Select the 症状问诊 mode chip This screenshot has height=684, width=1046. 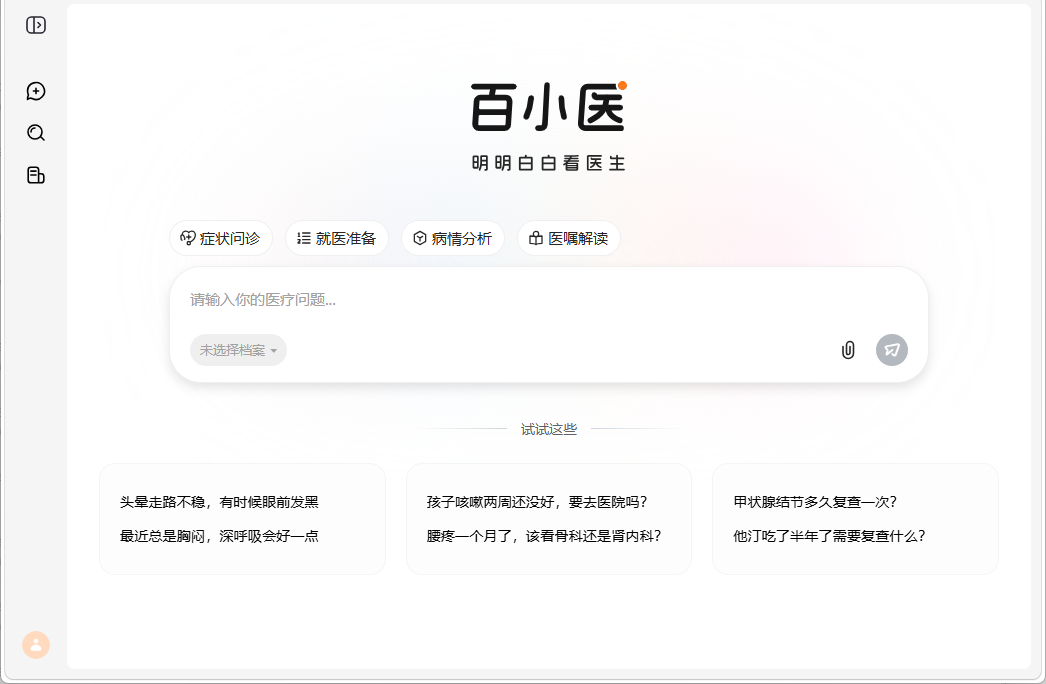pyautogui.click(x=221, y=238)
